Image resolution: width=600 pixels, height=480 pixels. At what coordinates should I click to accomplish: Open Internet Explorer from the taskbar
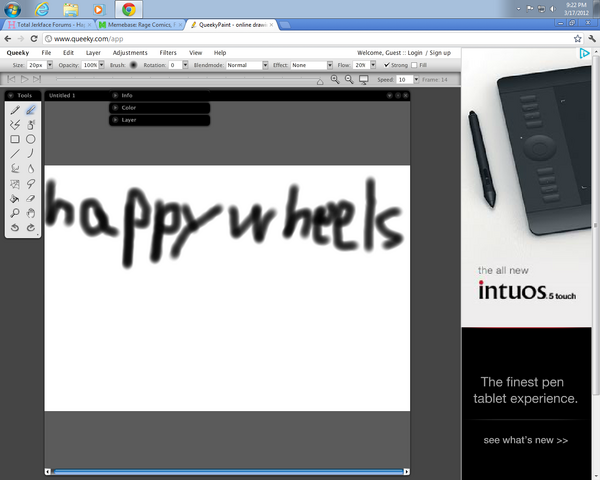[42, 9]
